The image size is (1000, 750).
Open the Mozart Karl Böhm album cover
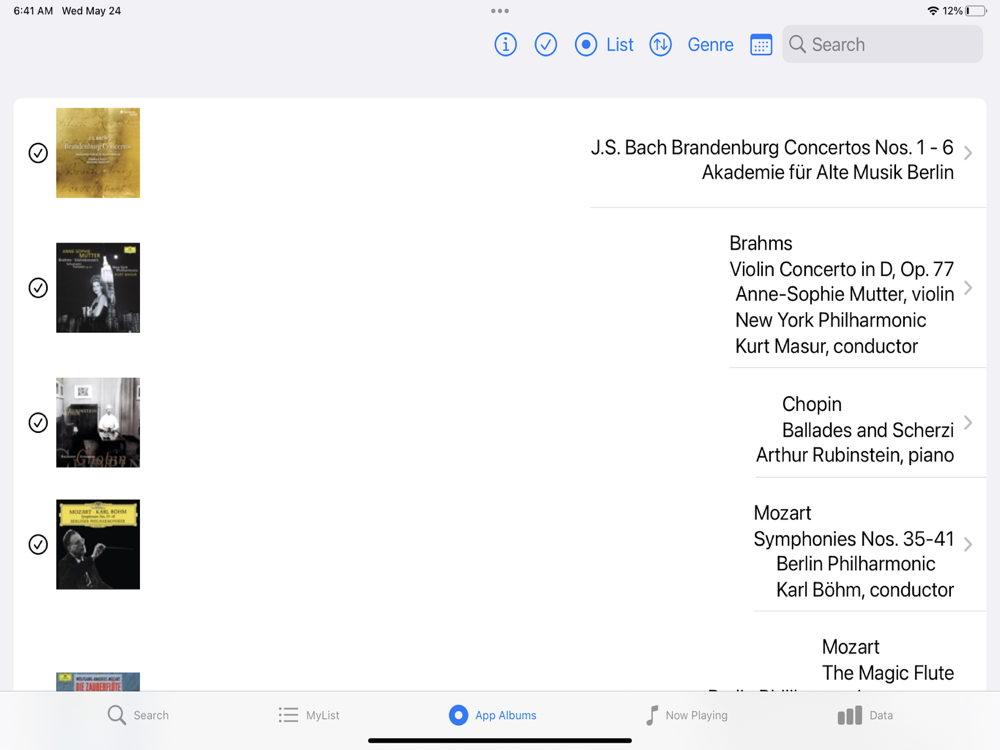coord(98,545)
